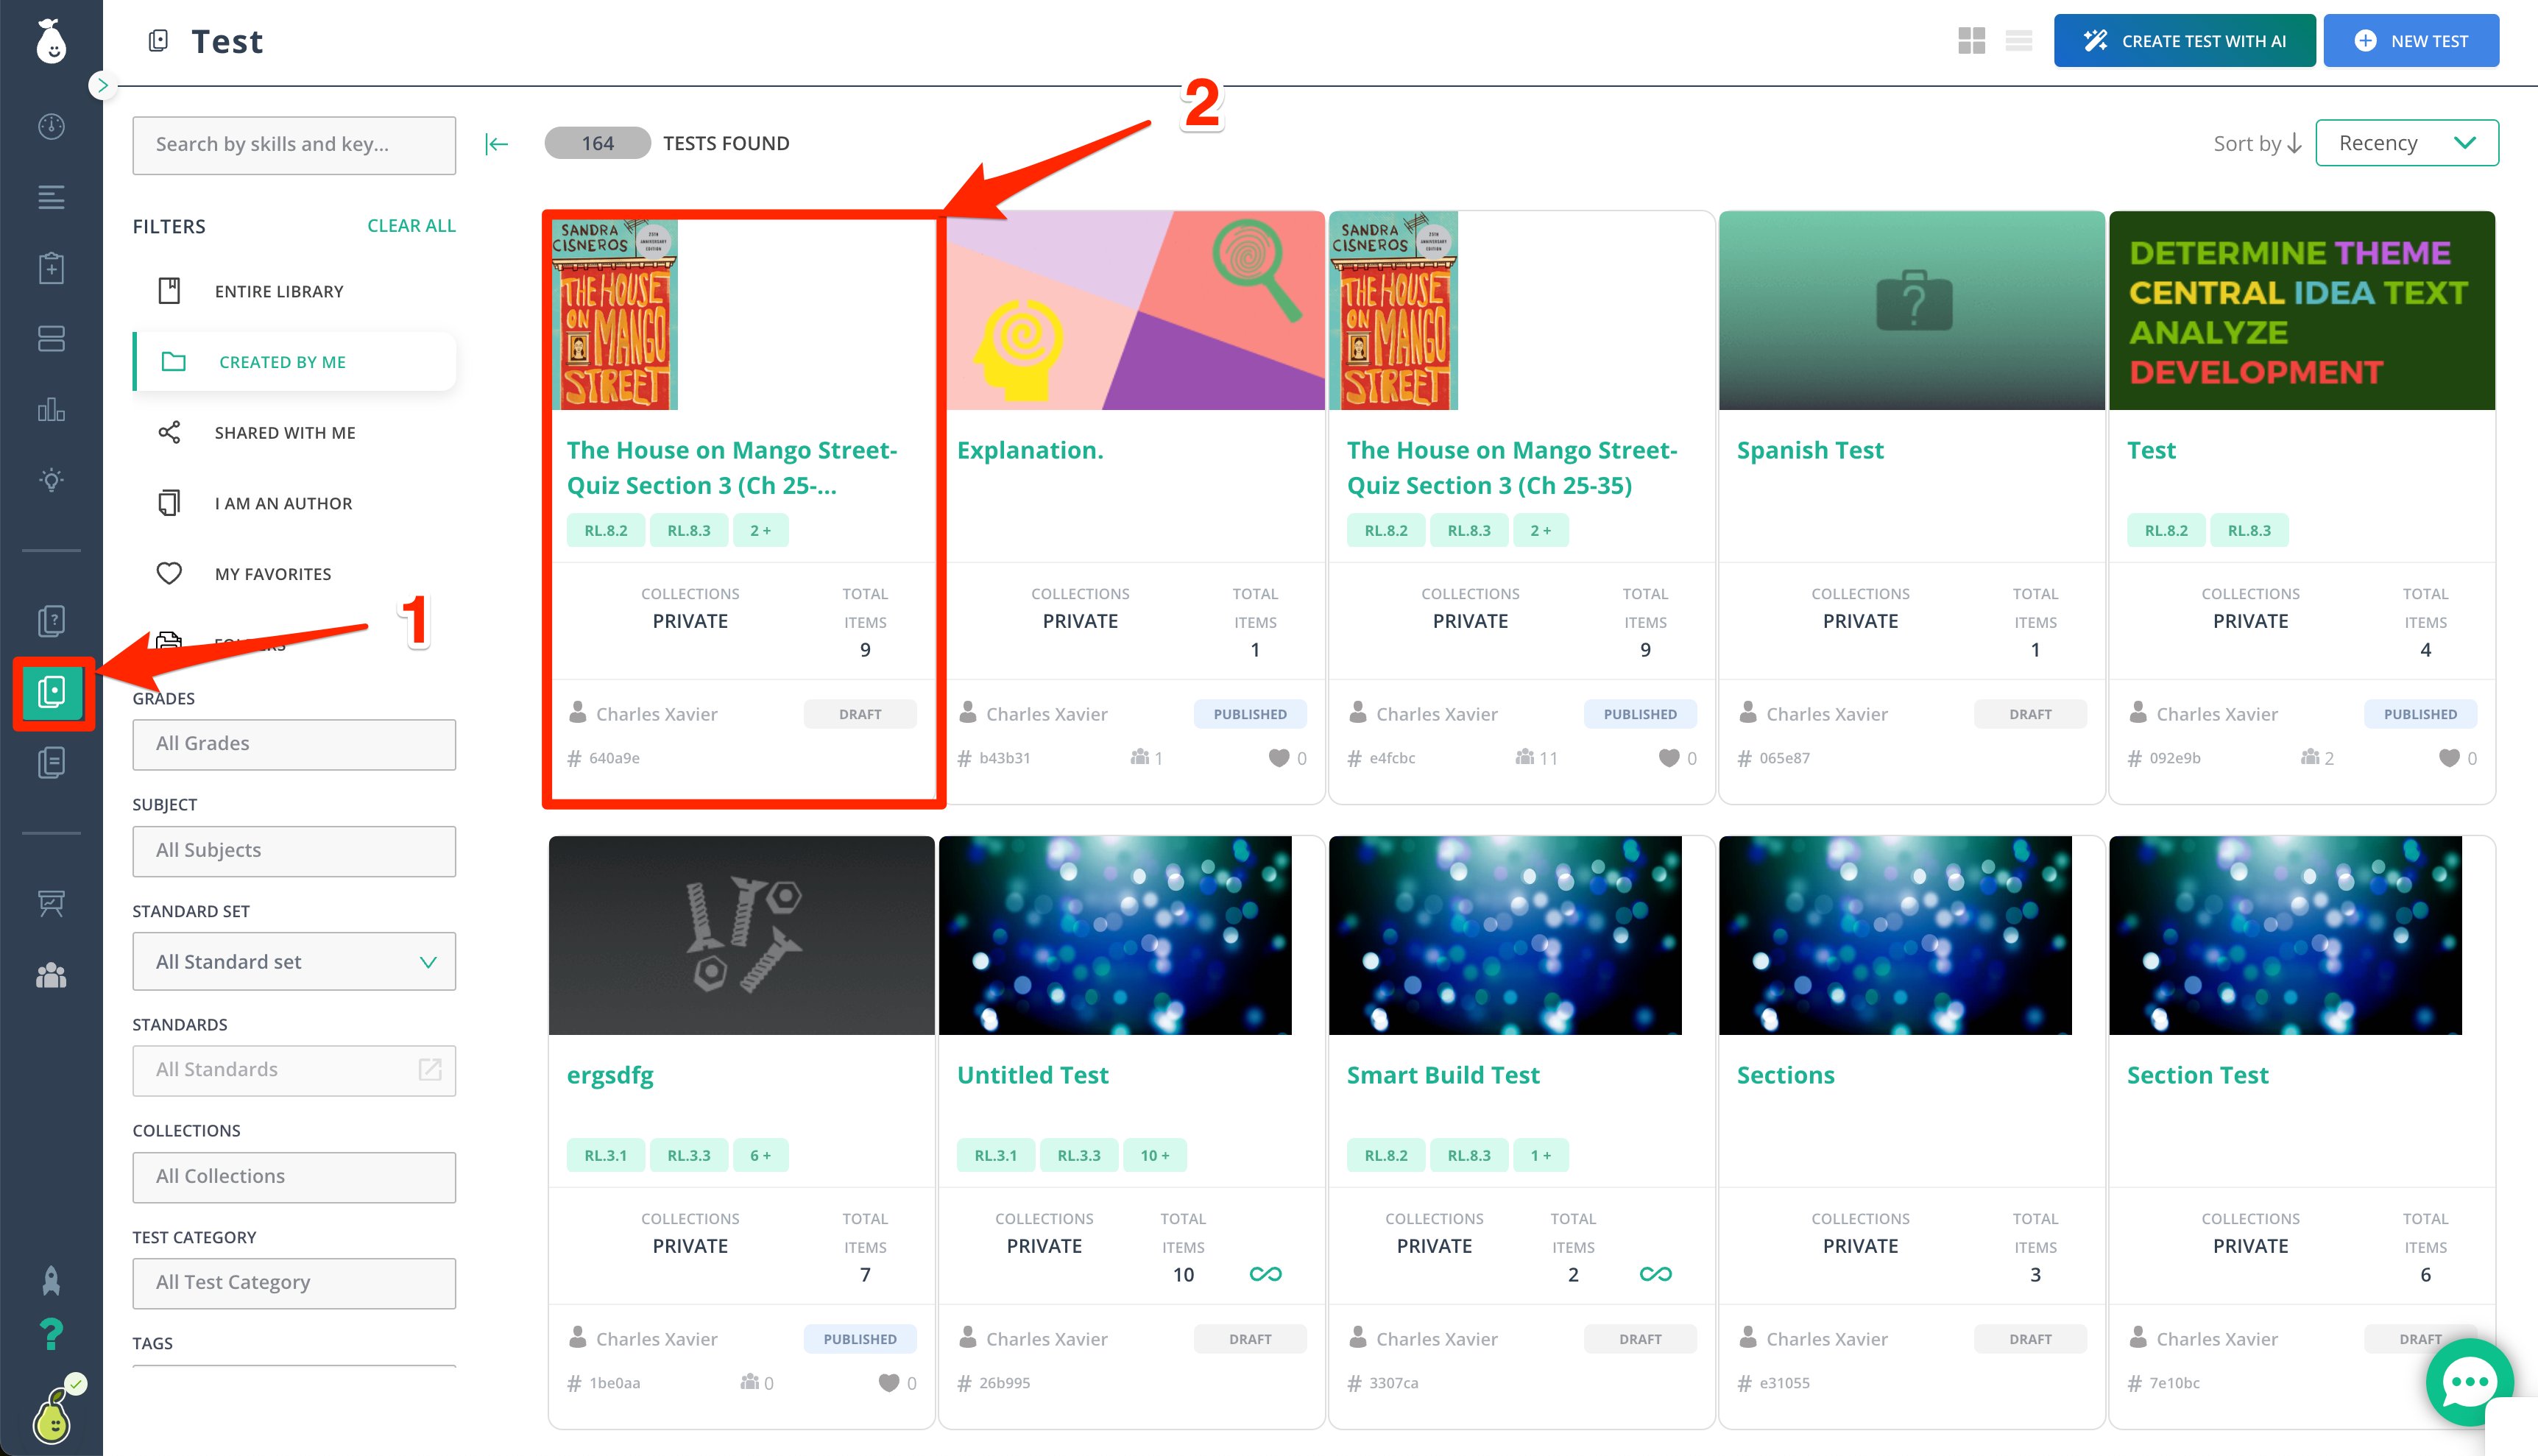Open the All Grades dropdown
The height and width of the screenshot is (1456, 2538).
pyautogui.click(x=294, y=744)
